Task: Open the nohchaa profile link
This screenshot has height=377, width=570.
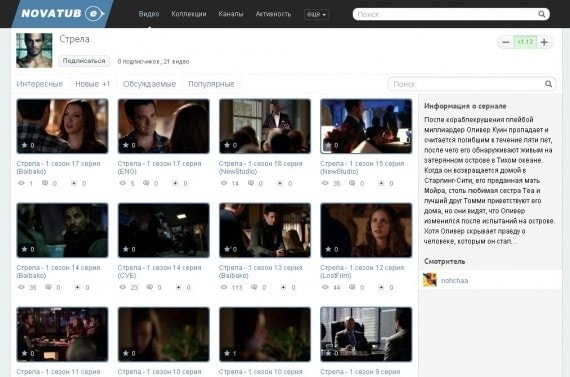Action: click(454, 280)
